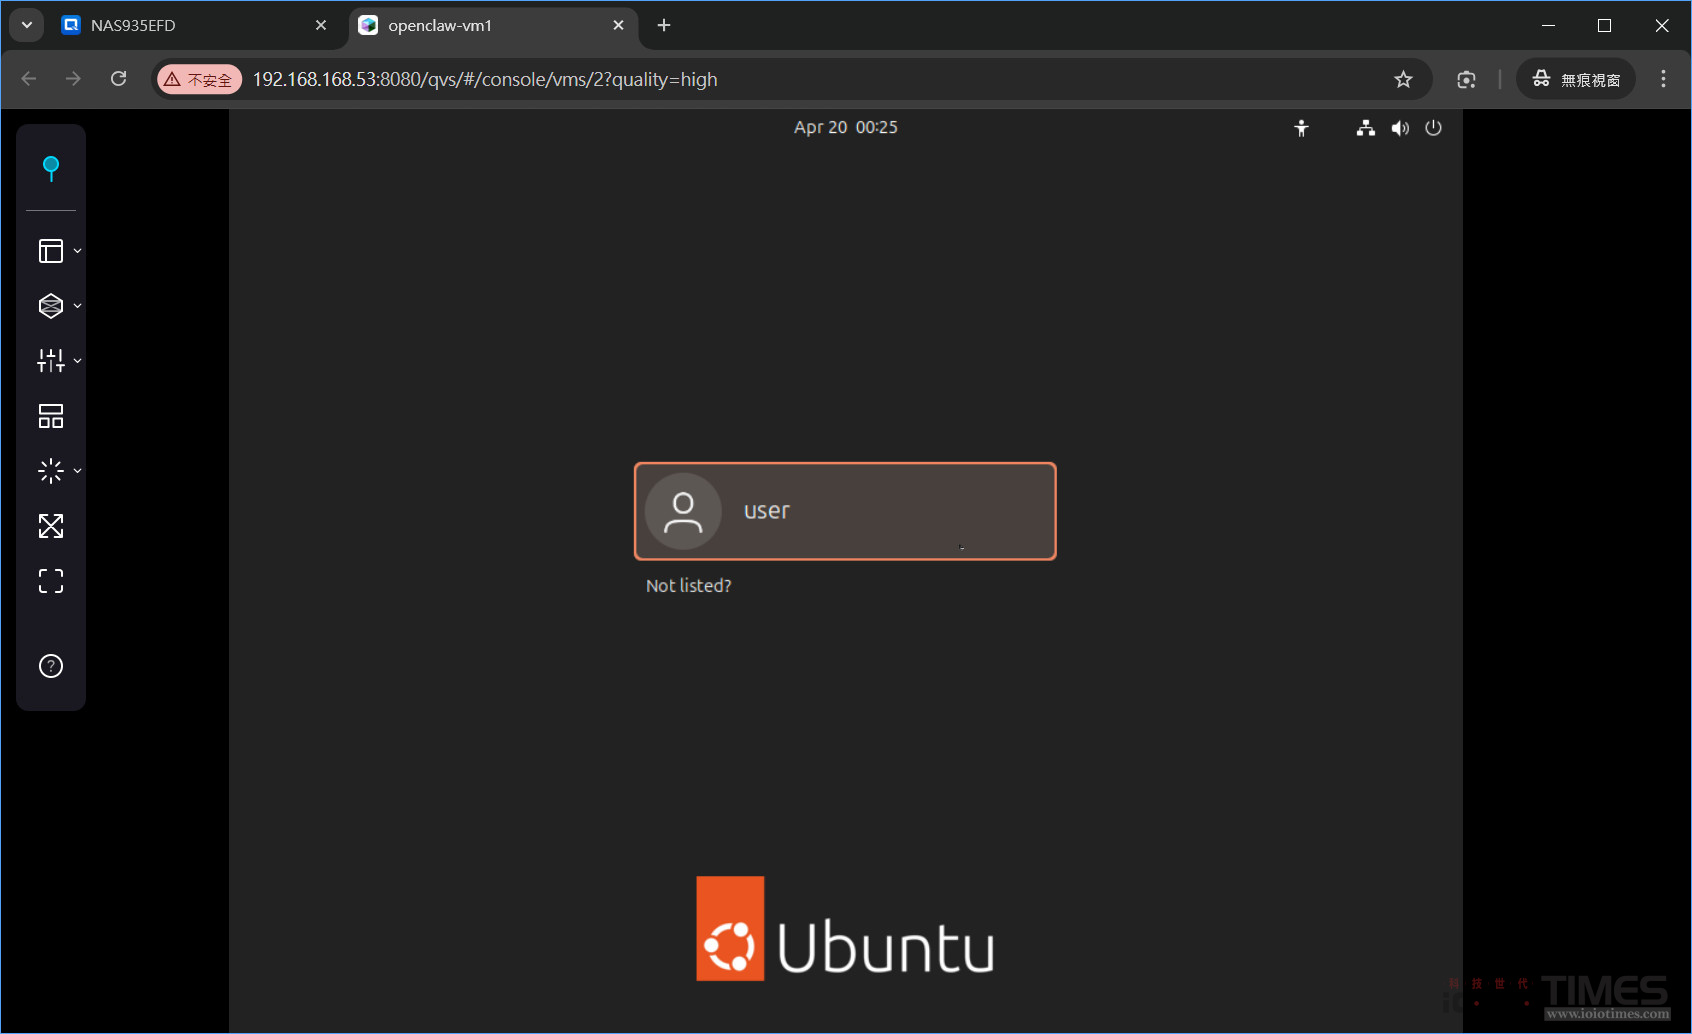The height and width of the screenshot is (1034, 1692).
Task: Expand the chevron beside the sliders icon
Action: [77, 361]
